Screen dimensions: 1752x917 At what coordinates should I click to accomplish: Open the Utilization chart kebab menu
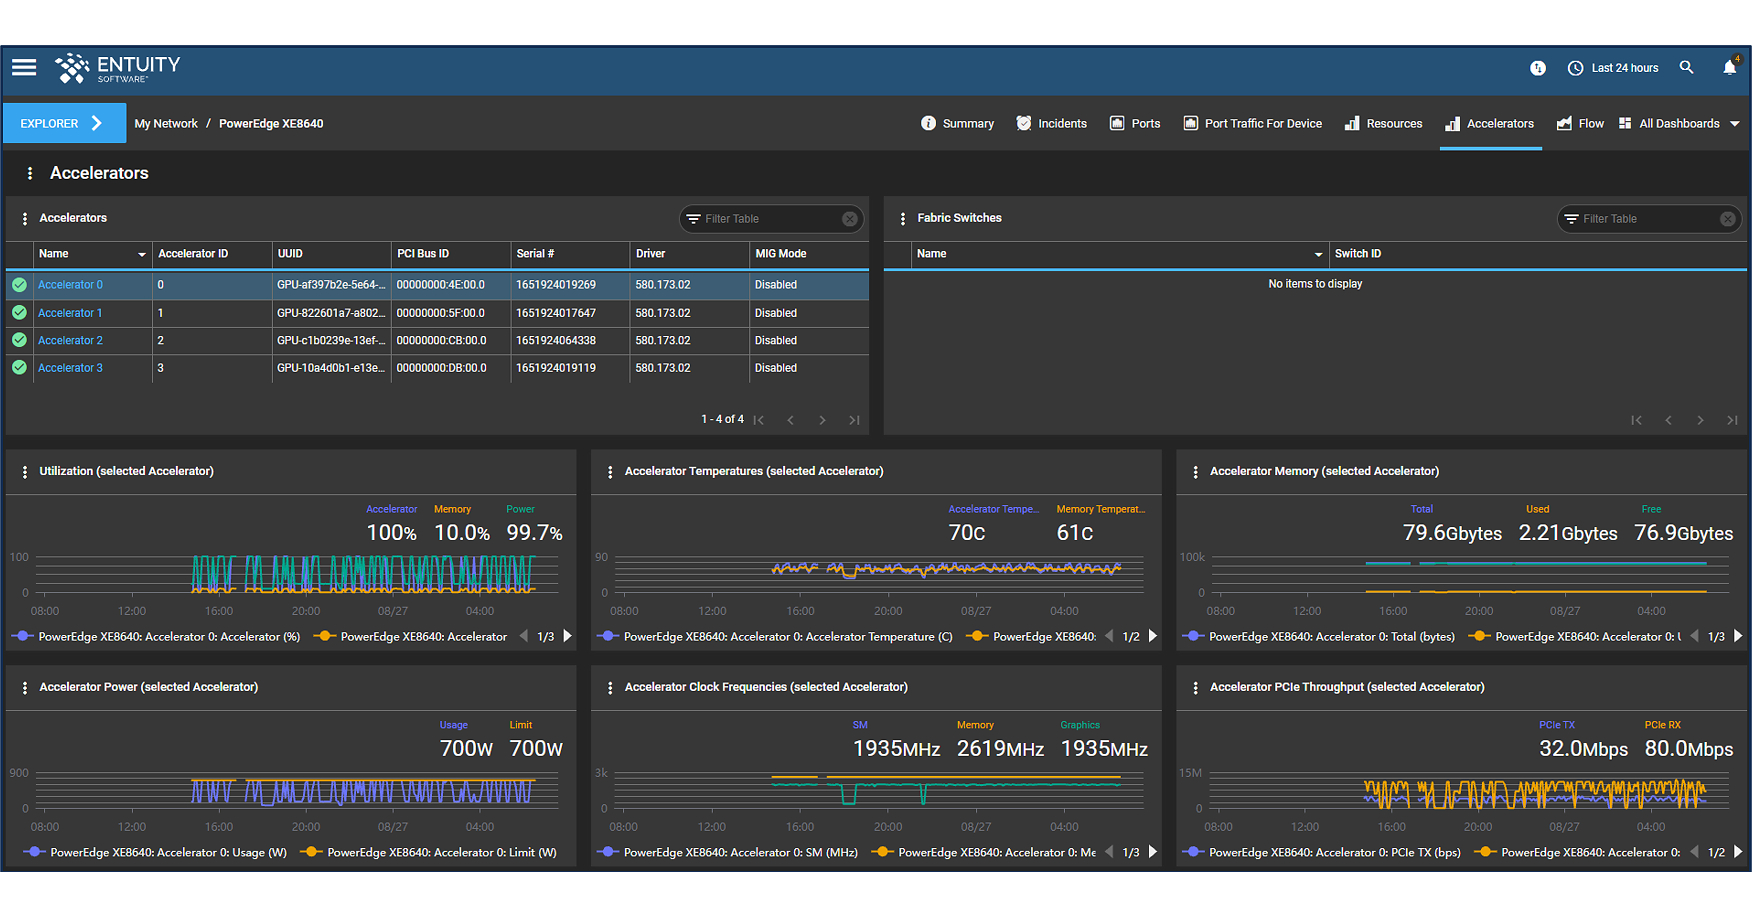point(25,472)
